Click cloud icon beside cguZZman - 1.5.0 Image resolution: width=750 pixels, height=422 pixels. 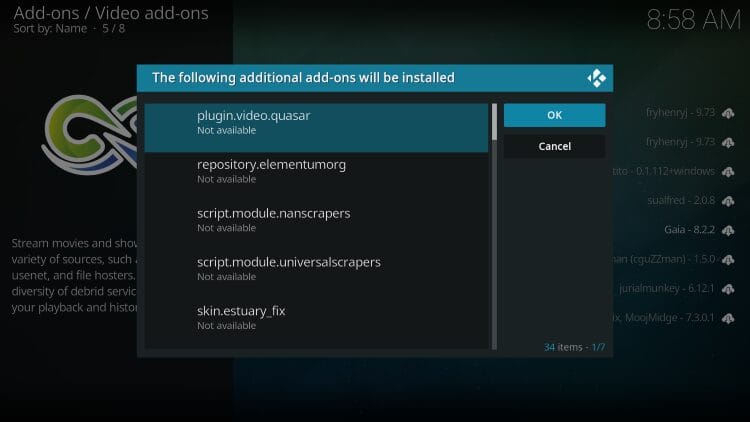tap(728, 260)
